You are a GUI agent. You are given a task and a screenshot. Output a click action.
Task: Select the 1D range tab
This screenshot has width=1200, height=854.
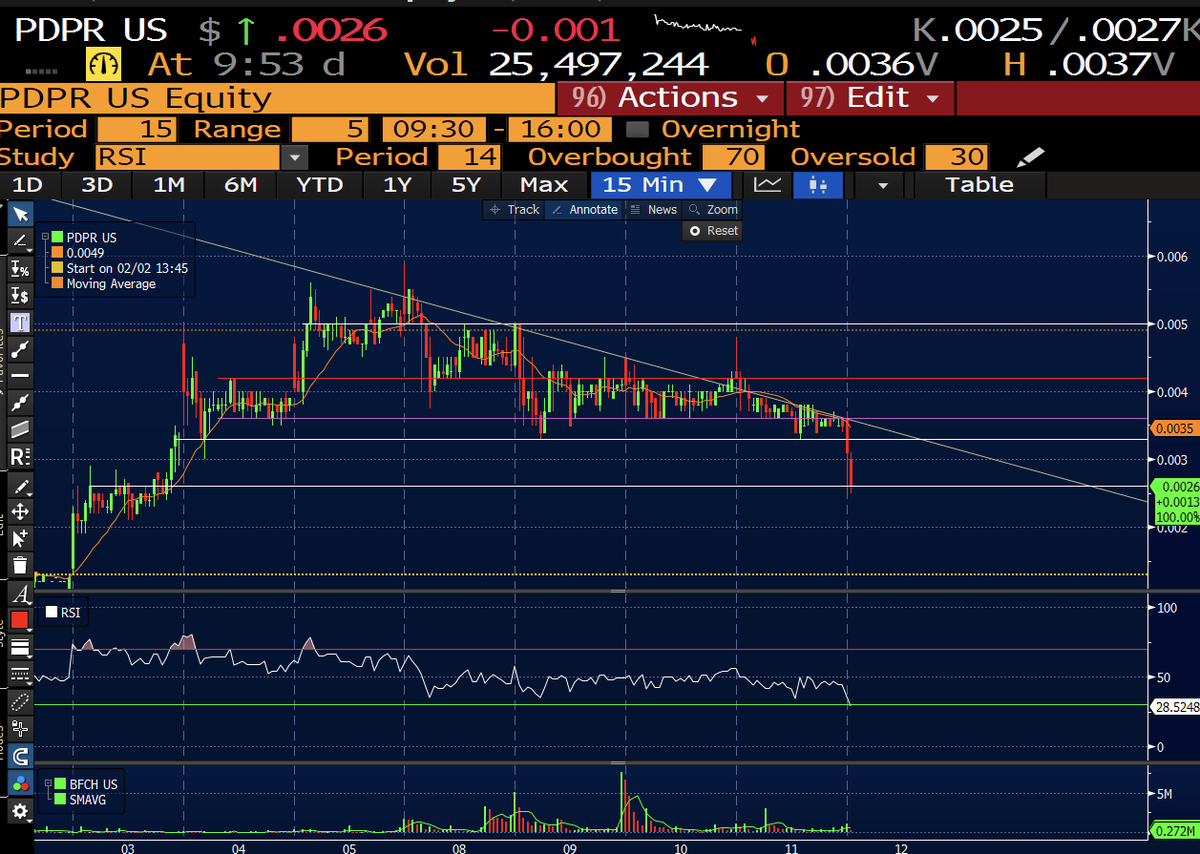click(27, 185)
